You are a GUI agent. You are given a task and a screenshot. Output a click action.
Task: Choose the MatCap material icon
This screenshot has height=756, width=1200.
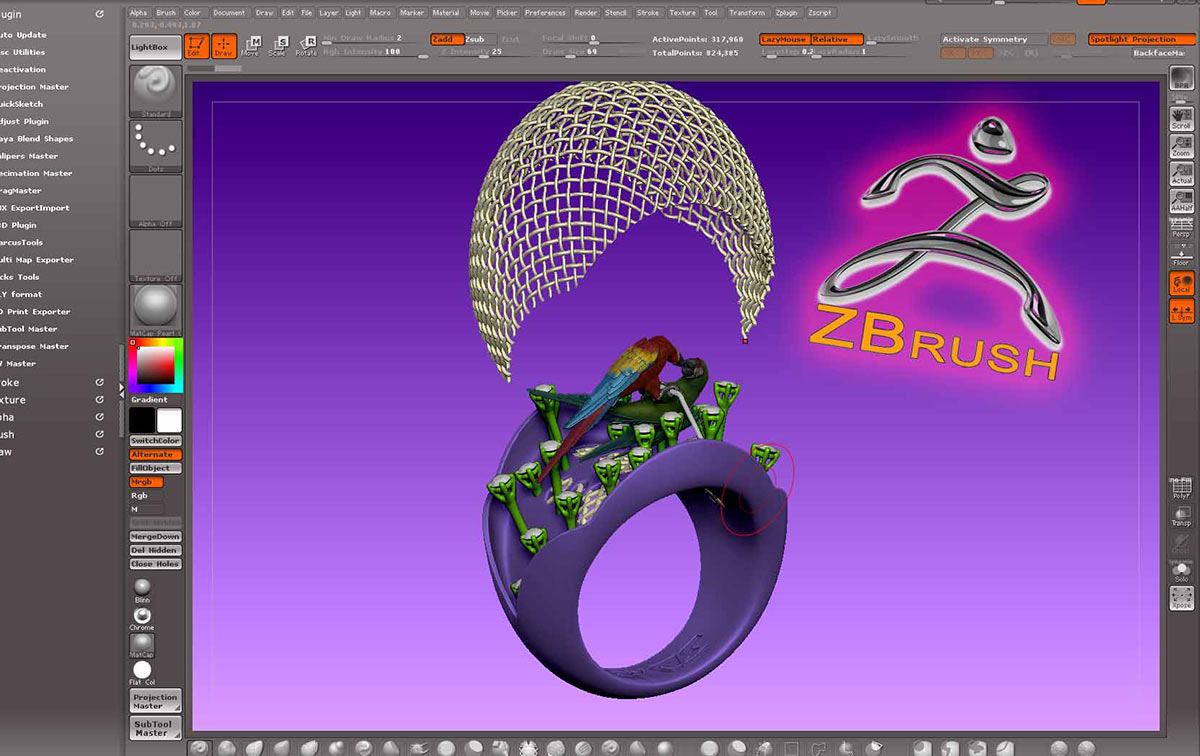142,645
